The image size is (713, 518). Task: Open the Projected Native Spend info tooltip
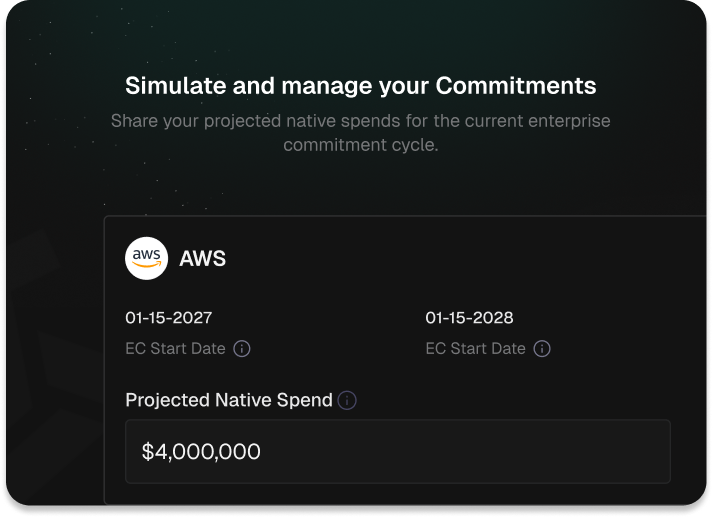[347, 401]
